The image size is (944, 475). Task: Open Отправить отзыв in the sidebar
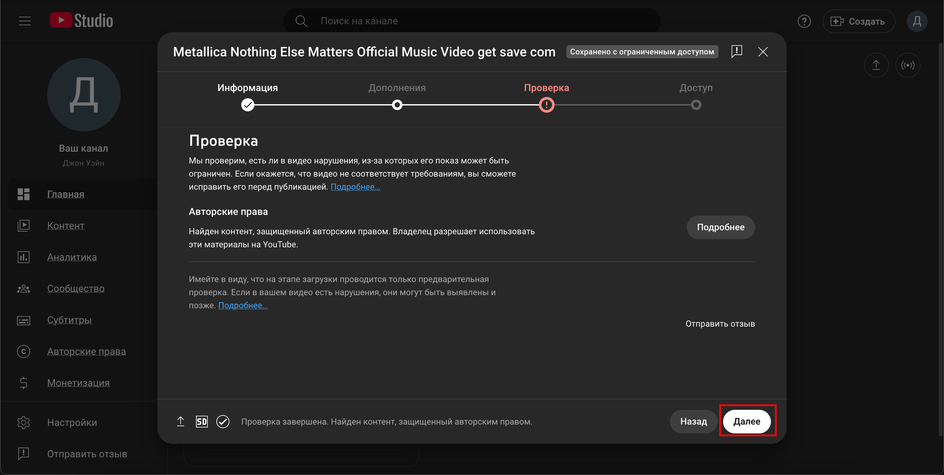[x=87, y=454]
